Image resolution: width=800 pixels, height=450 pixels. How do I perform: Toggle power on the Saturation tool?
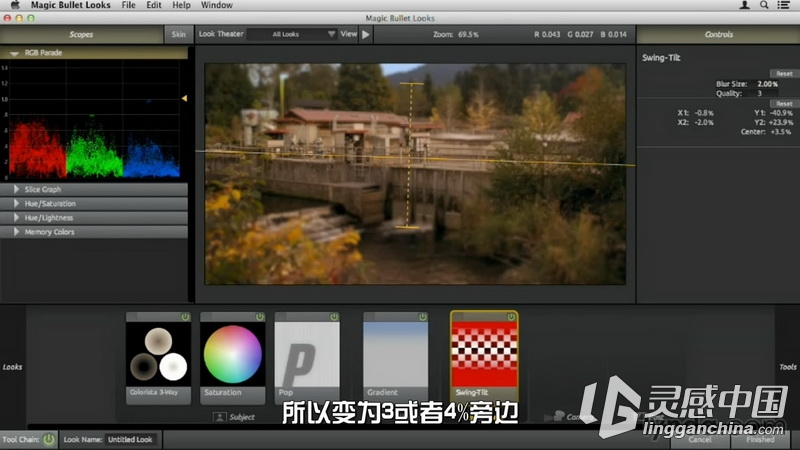(260, 317)
